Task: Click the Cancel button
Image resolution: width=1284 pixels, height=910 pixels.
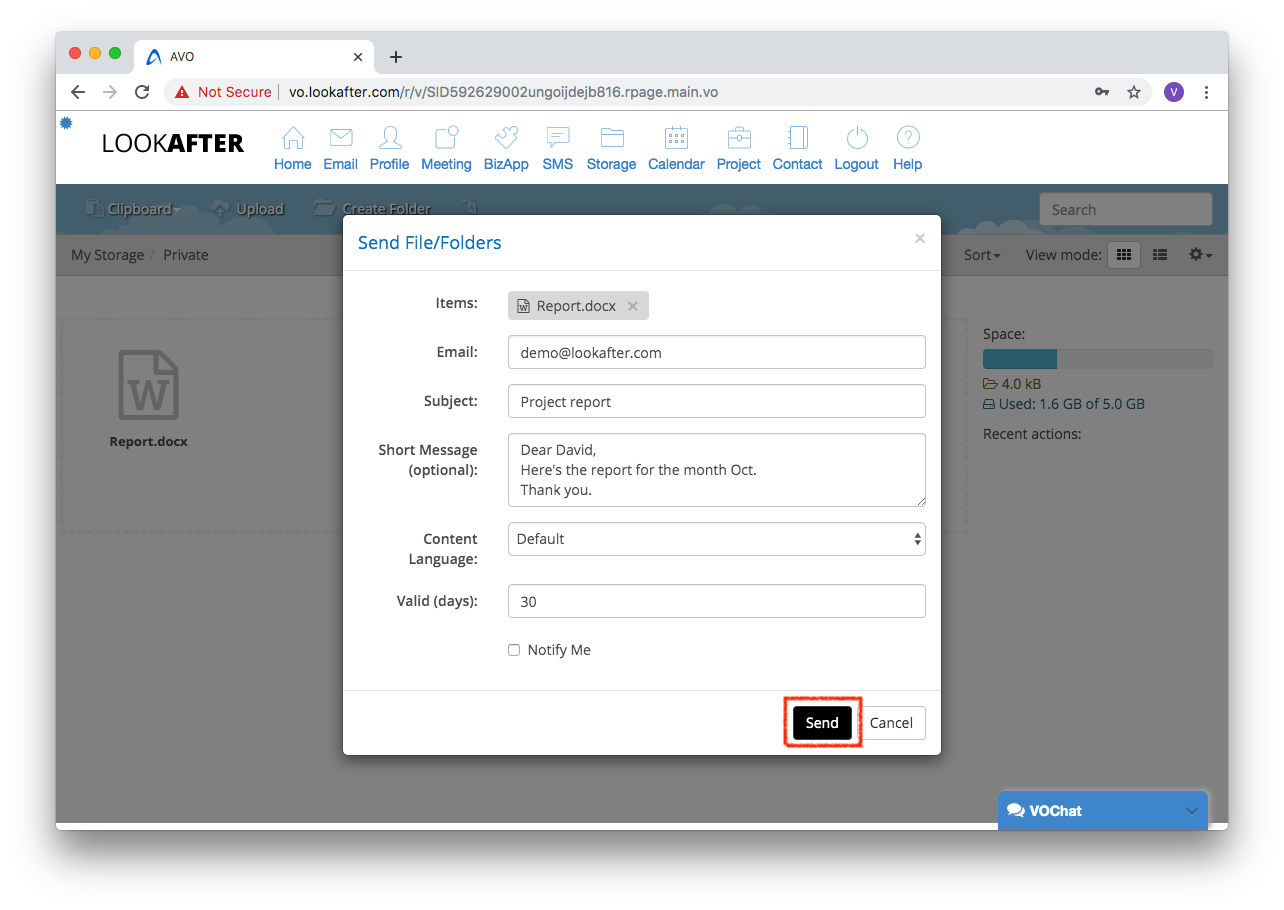Action: point(891,723)
